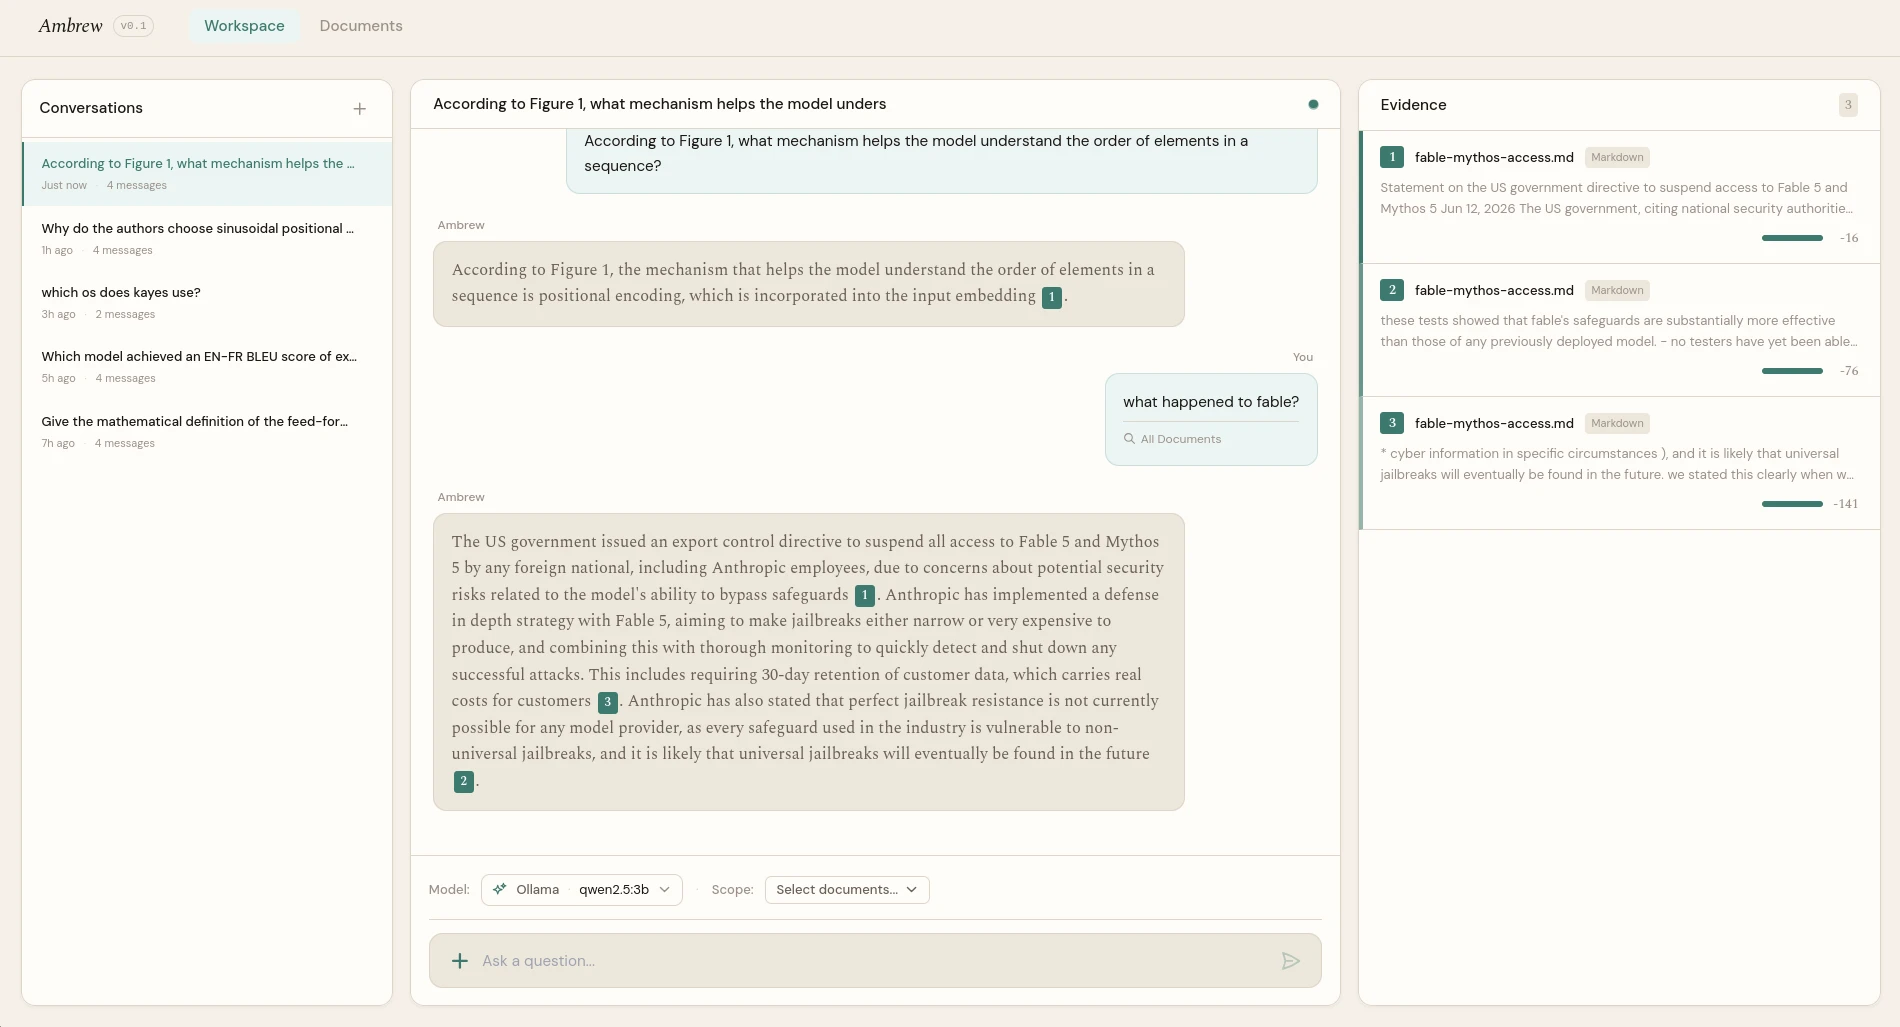Start a new conversation with plus icon
1900x1027 pixels.
360,108
